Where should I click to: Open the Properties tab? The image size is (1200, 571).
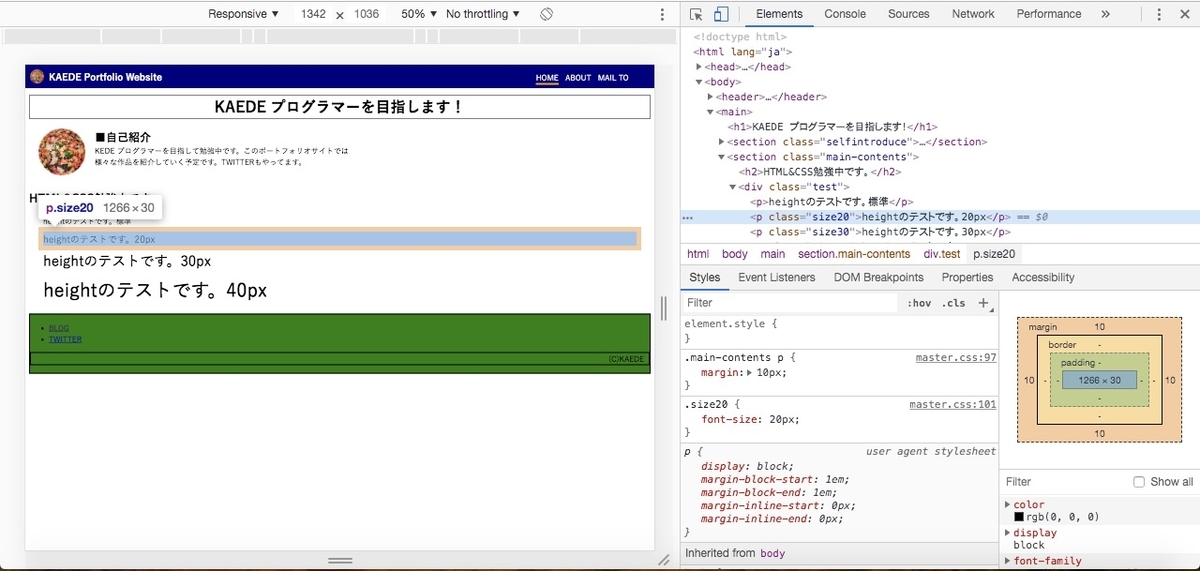967,277
